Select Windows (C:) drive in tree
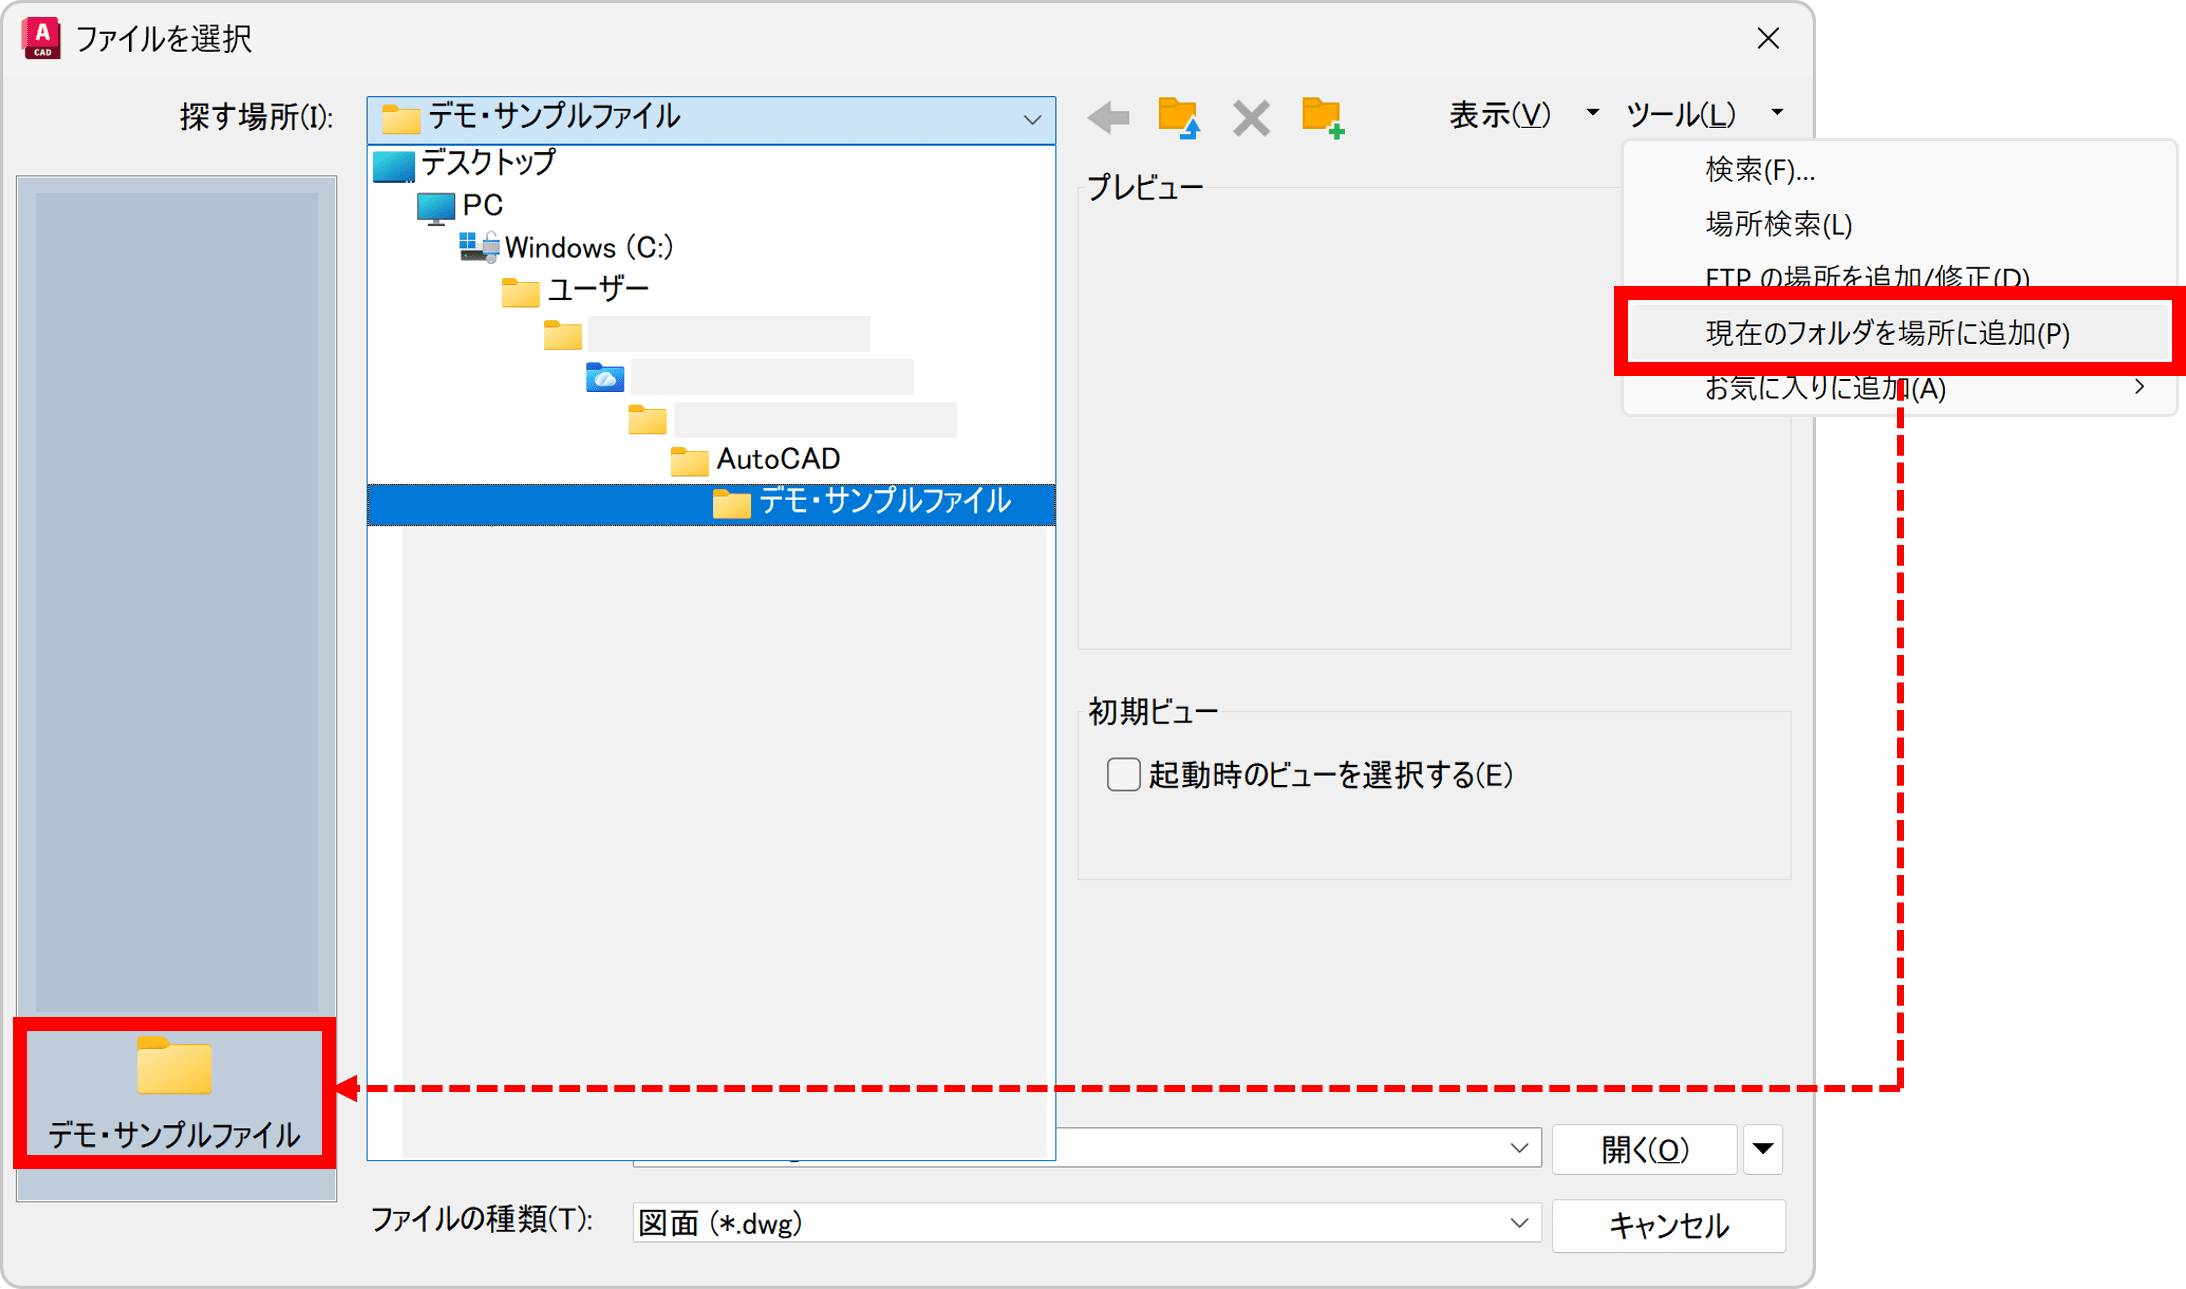 coord(587,248)
